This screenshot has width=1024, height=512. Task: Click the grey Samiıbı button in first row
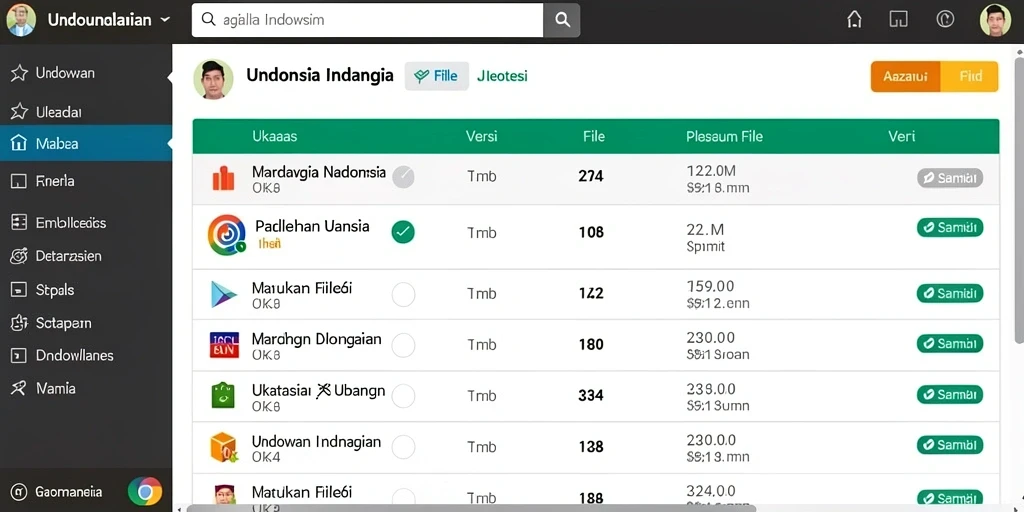(x=950, y=177)
